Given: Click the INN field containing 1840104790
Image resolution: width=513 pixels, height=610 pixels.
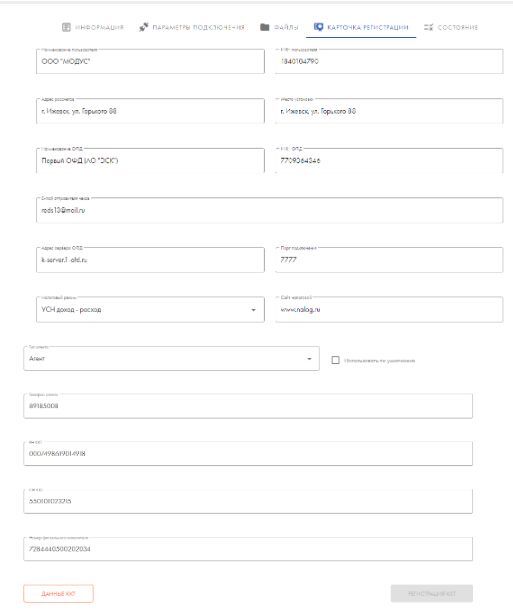Looking at the screenshot, I should [x=389, y=61].
